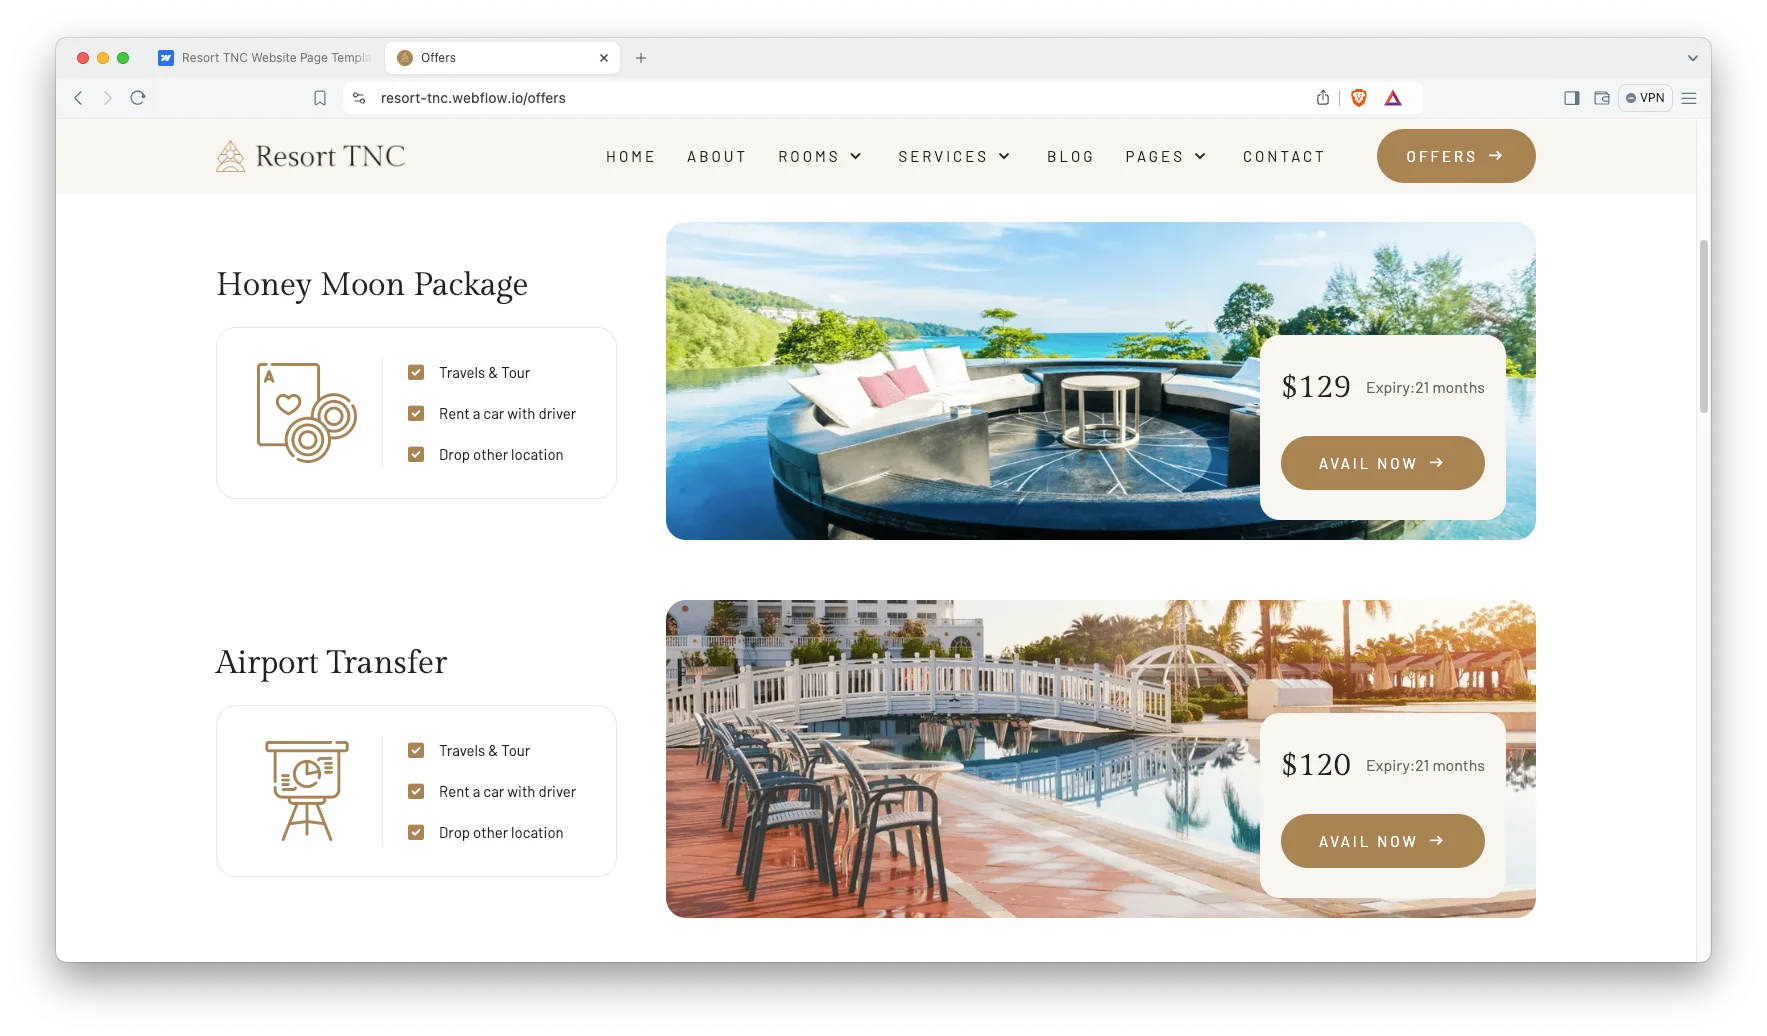Toggle Airport Transfer Drop other location checkbox
This screenshot has height=1036, width=1767.
pos(416,833)
